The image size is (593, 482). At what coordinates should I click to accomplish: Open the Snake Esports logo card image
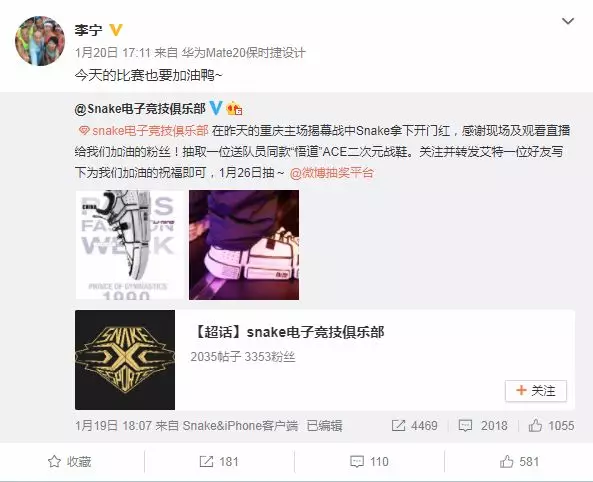tap(125, 360)
